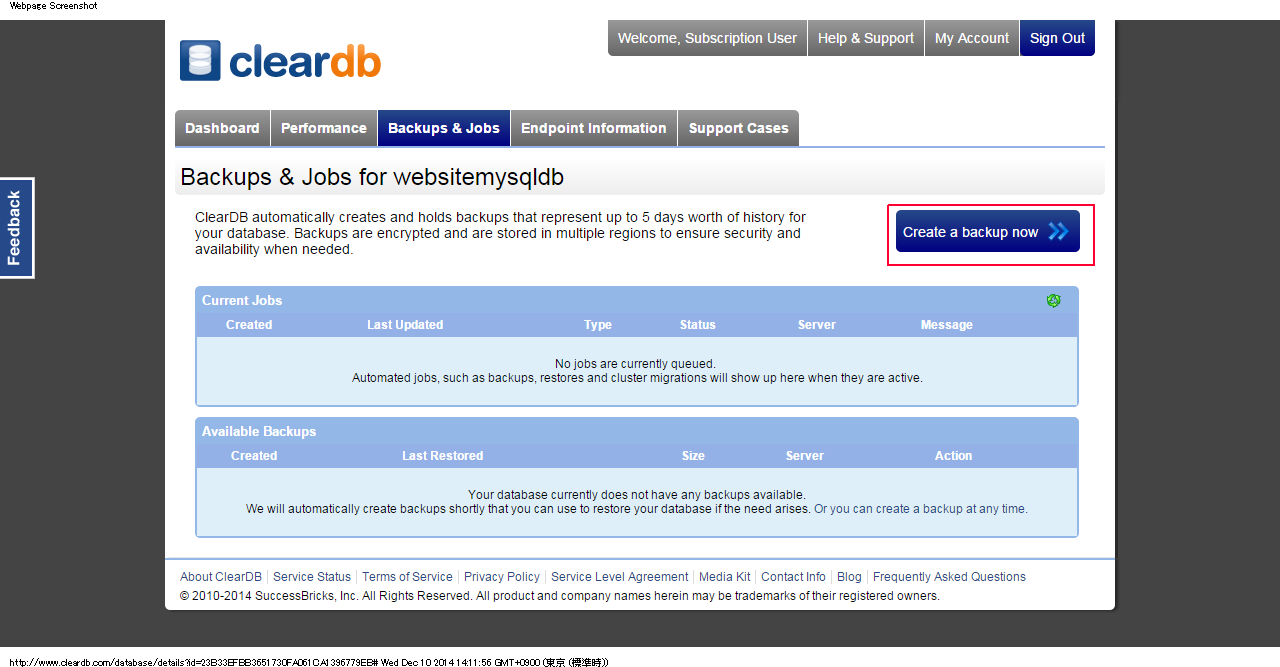Screen dimensions: 1280x667
Task: Open the Endpoint Information tab
Action: pos(593,128)
